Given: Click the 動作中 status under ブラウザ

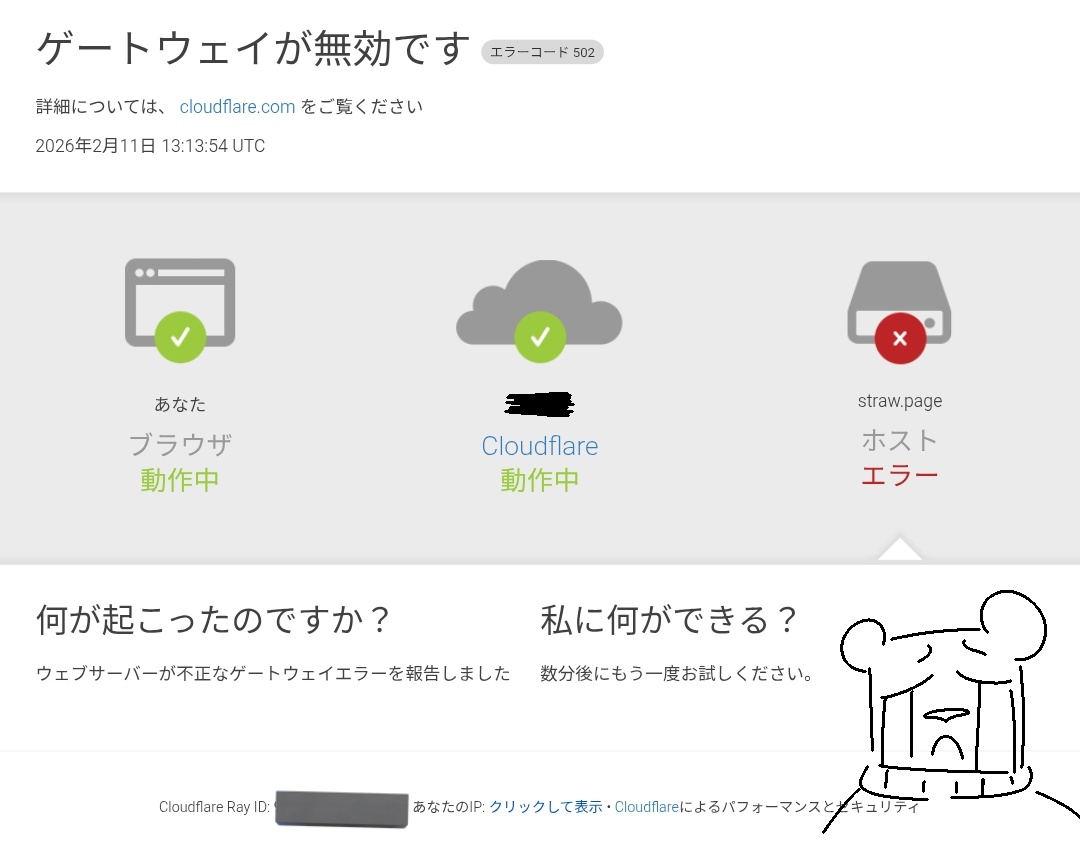Looking at the screenshot, I should pyautogui.click(x=180, y=480).
